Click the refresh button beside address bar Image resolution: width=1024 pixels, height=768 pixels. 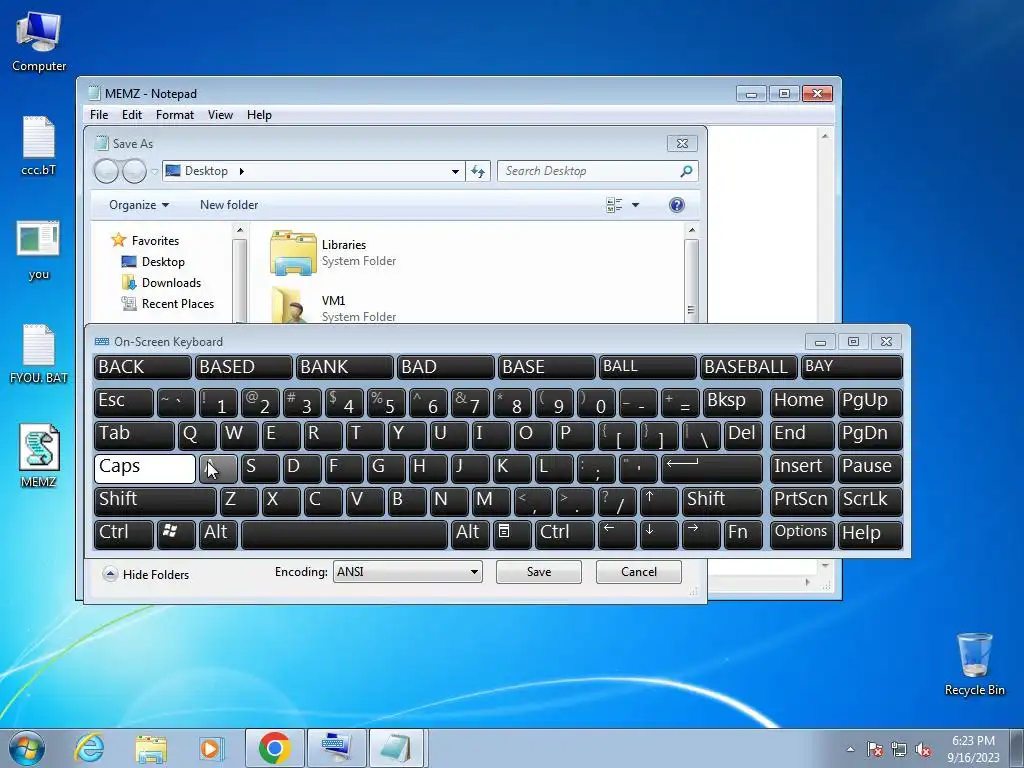[478, 171]
